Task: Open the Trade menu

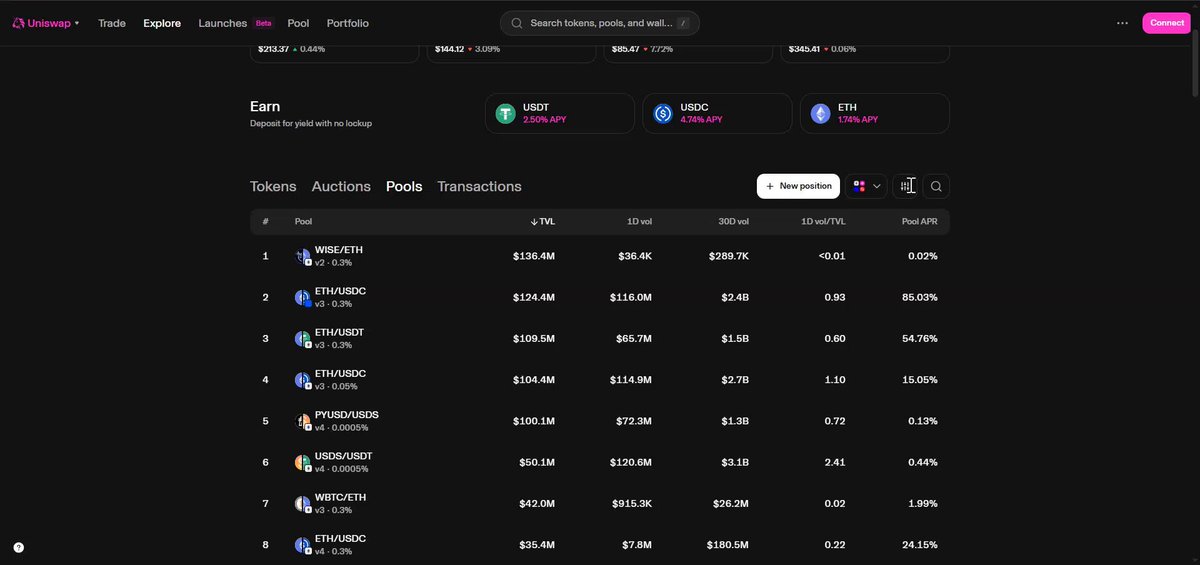Action: tap(112, 23)
